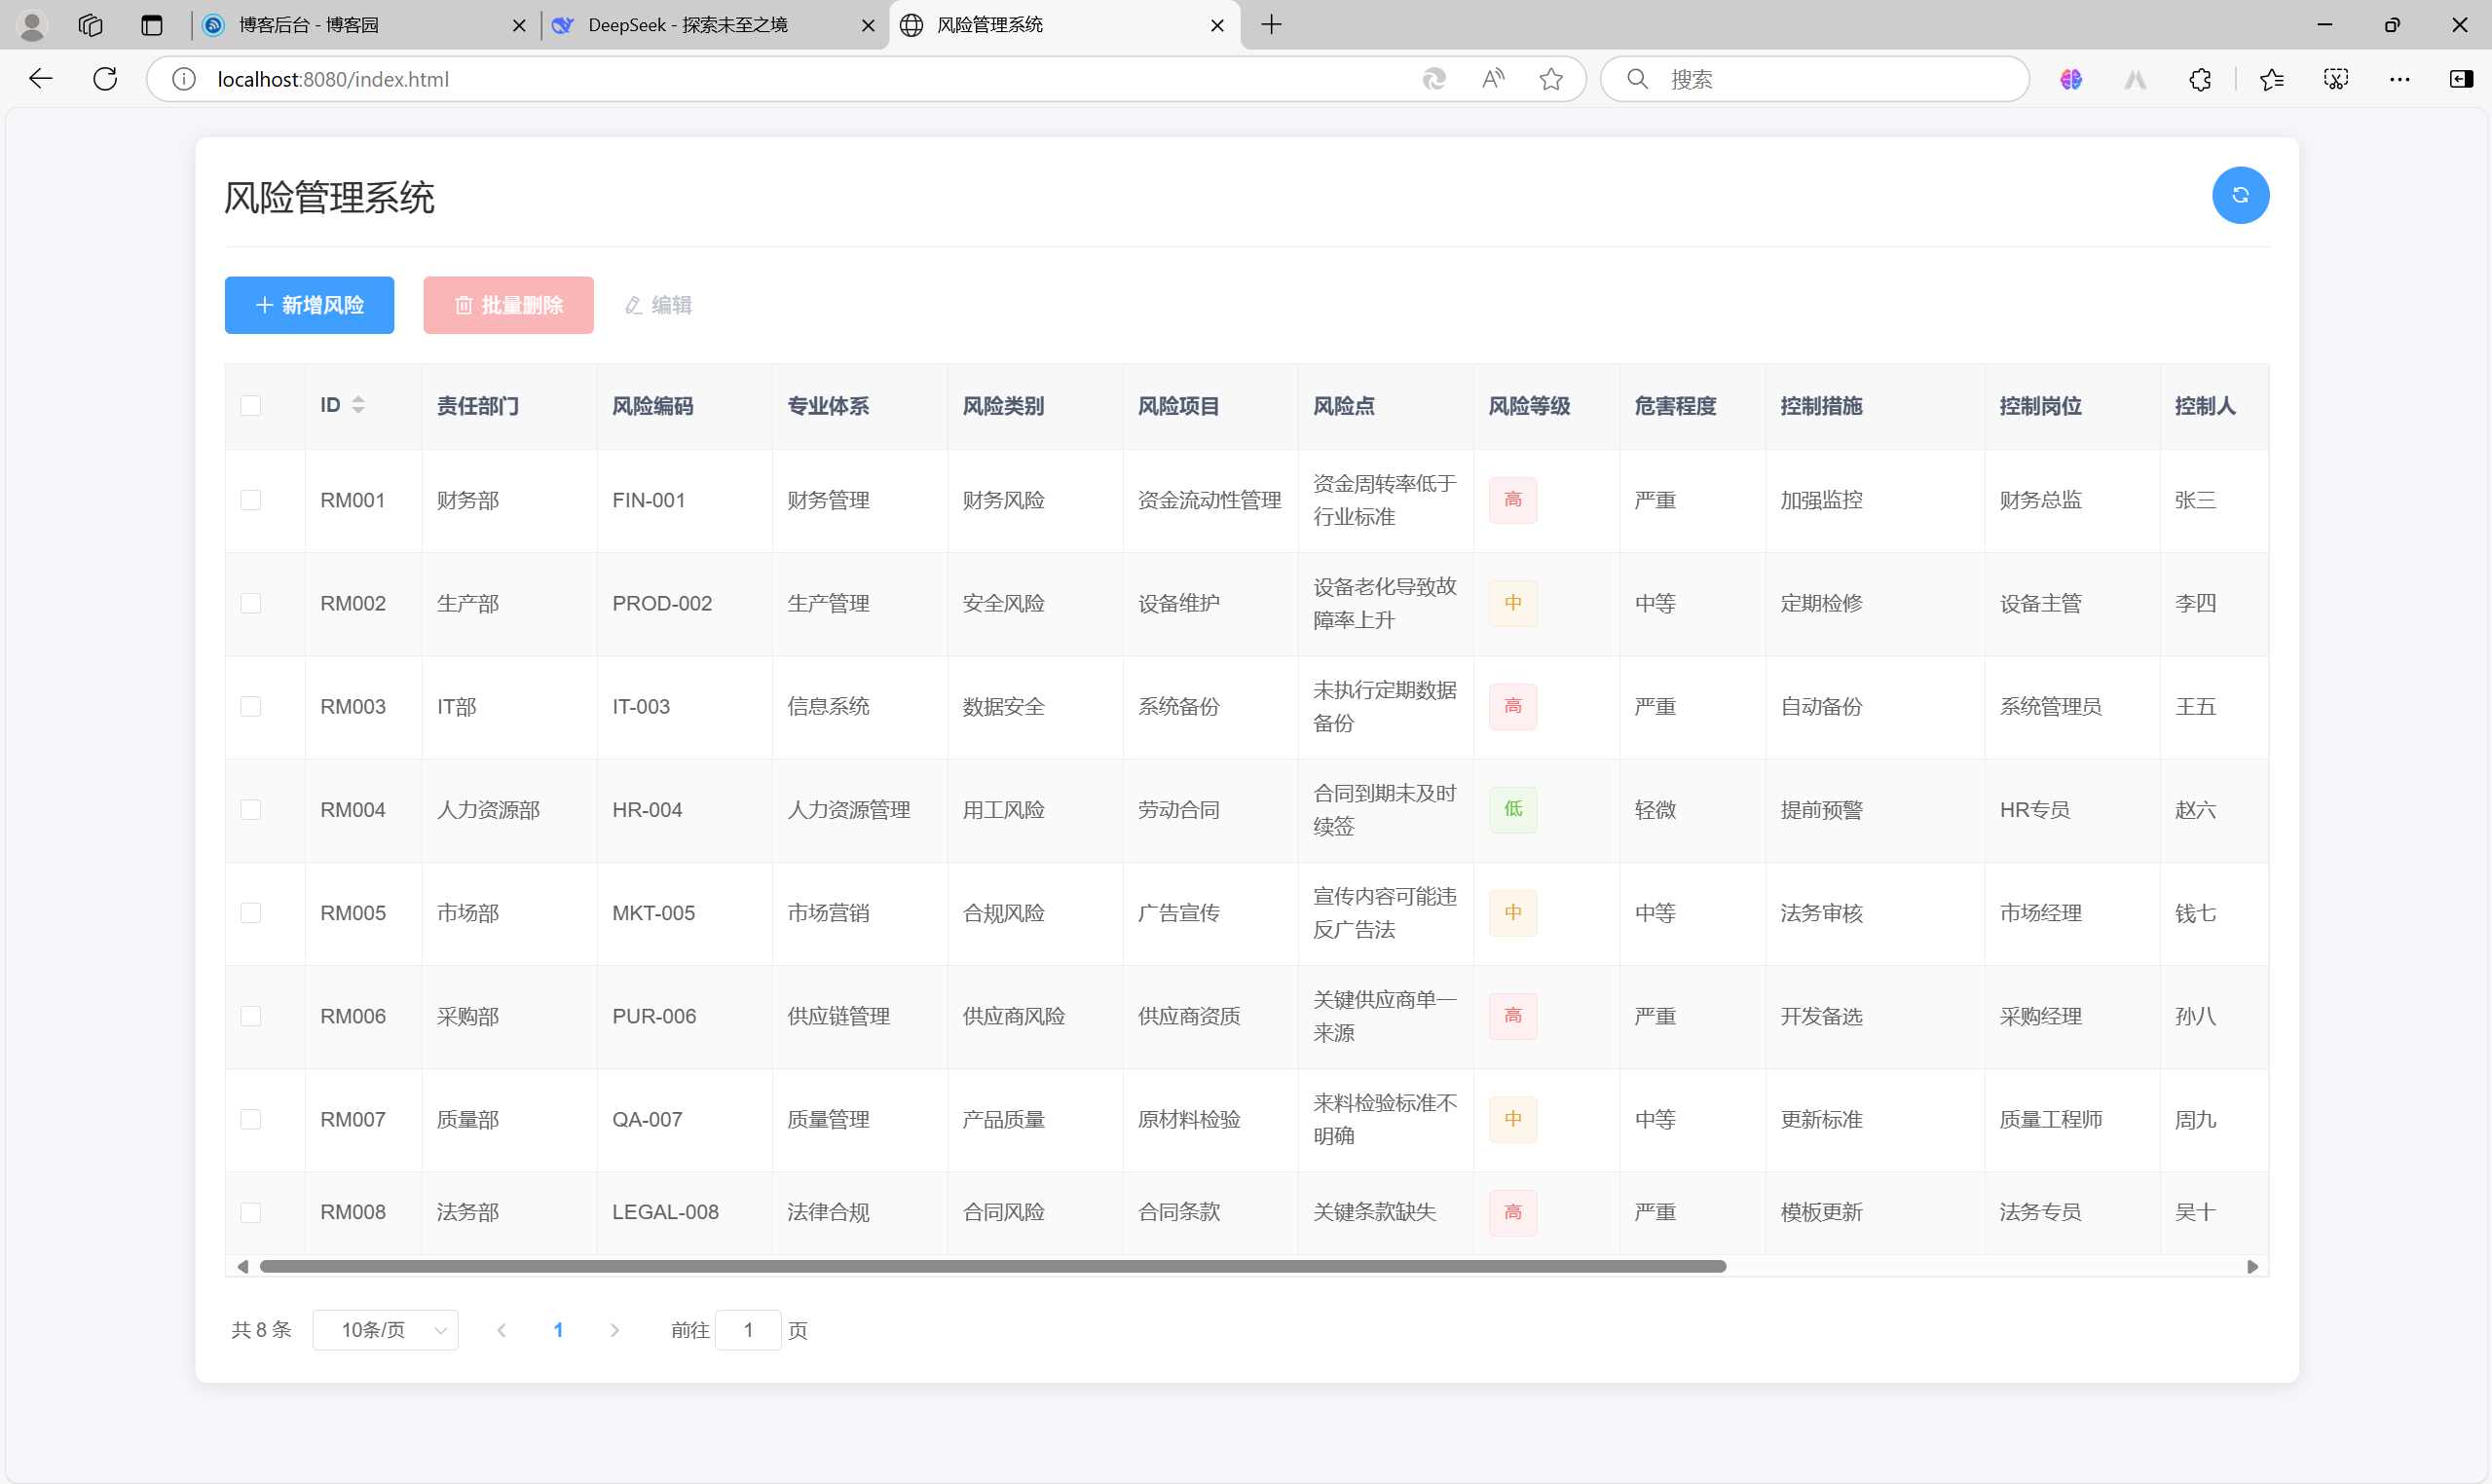Select the RM005 row checkbox
2492x1484 pixels.
[x=251, y=913]
